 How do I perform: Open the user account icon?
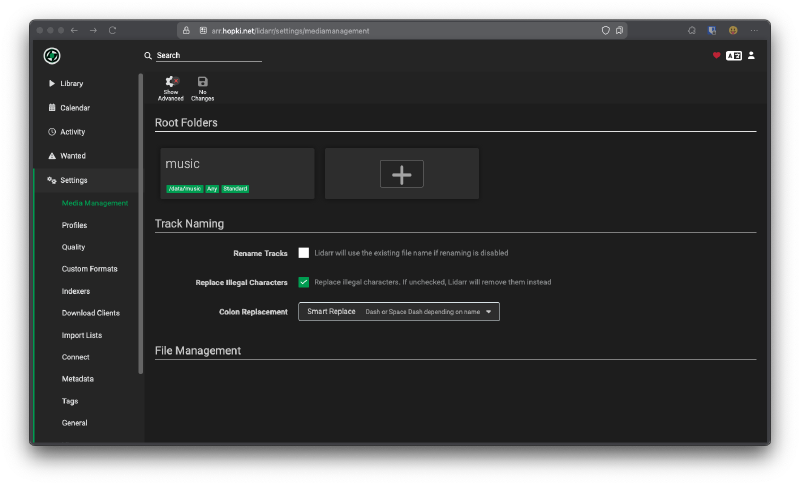(752, 56)
